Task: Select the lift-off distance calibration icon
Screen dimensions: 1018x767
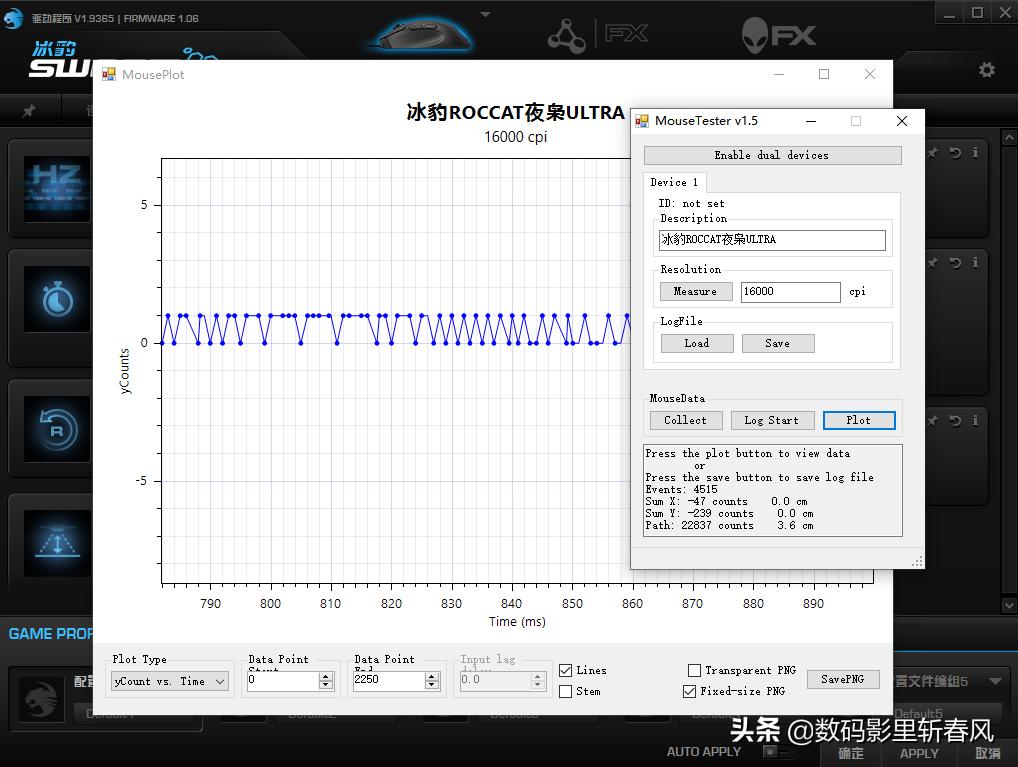Action: (57, 543)
